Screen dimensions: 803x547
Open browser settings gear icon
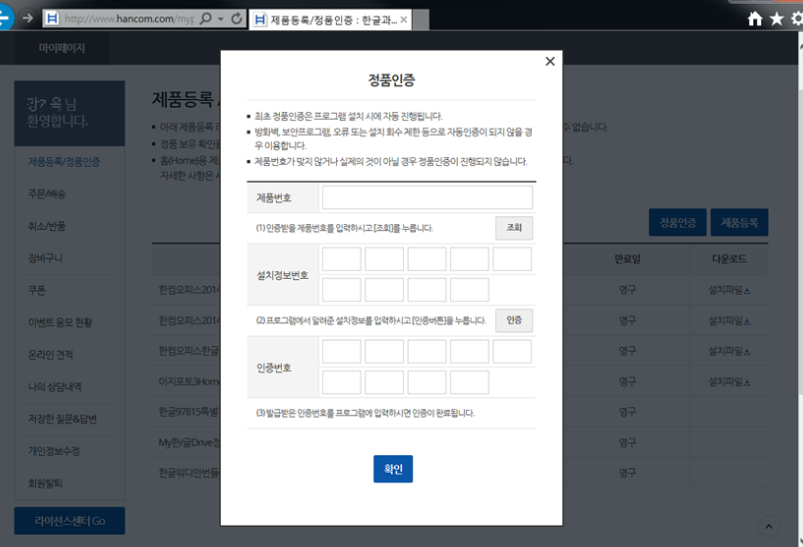[x=797, y=19]
